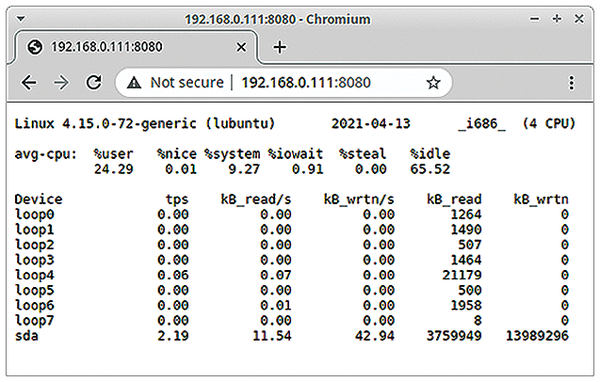Open a new tab with plus button

pos(280,47)
